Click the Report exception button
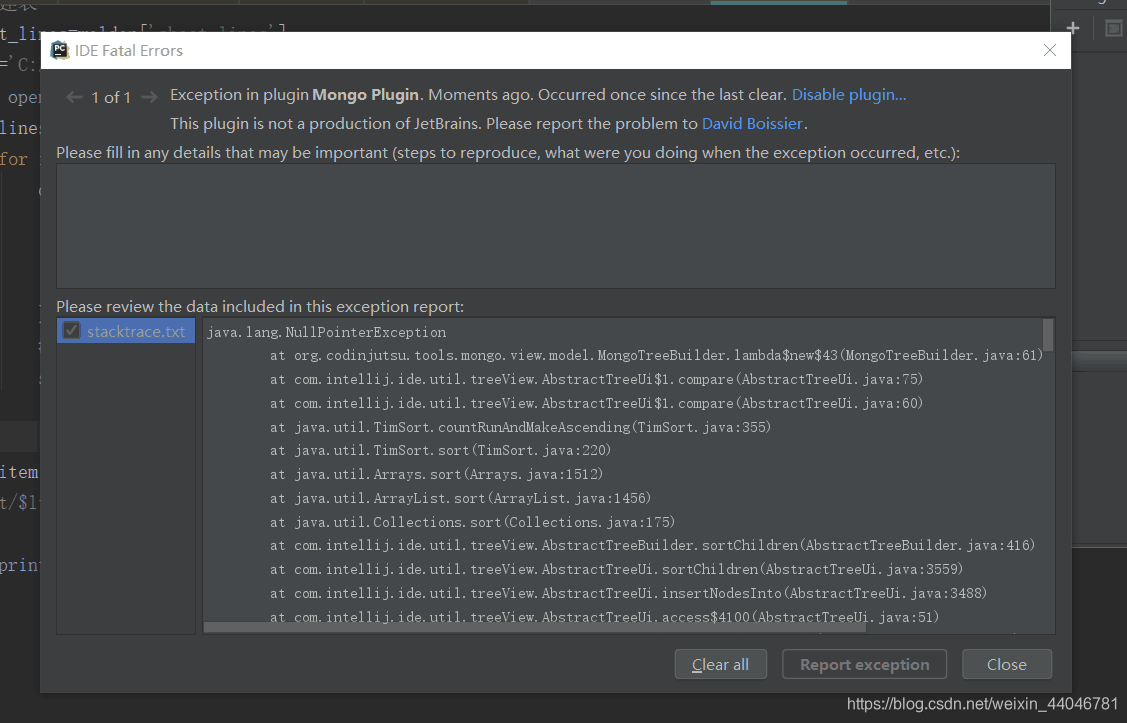The height and width of the screenshot is (723, 1127). point(864,664)
